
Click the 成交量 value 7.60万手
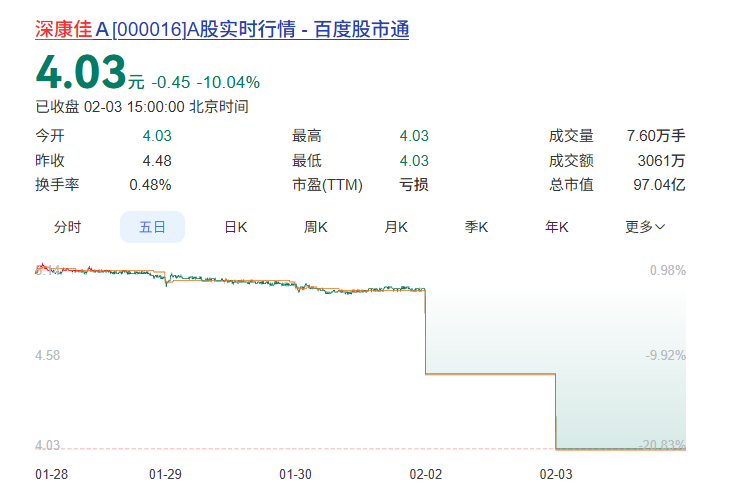[x=656, y=136]
